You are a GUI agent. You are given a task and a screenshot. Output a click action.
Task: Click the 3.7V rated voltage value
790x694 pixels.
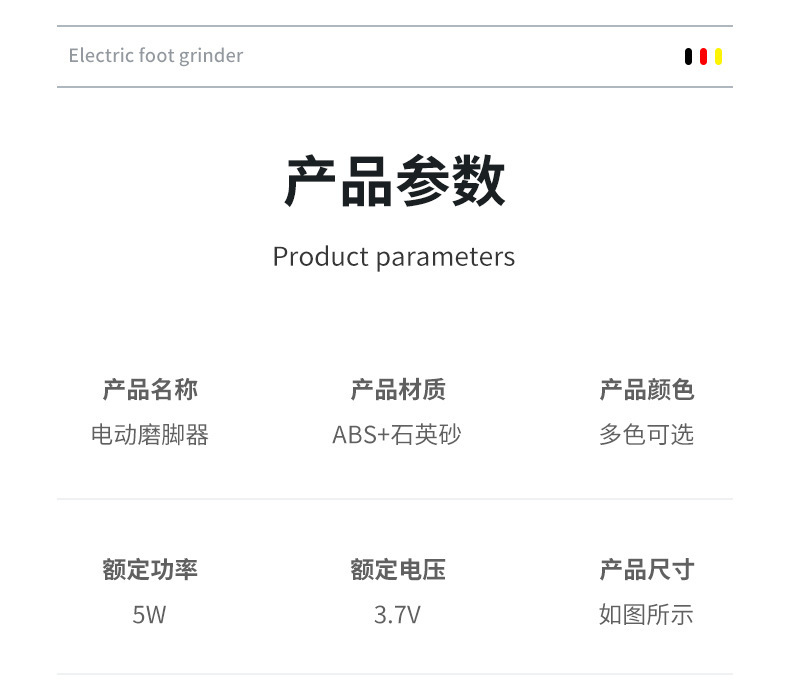click(x=397, y=614)
